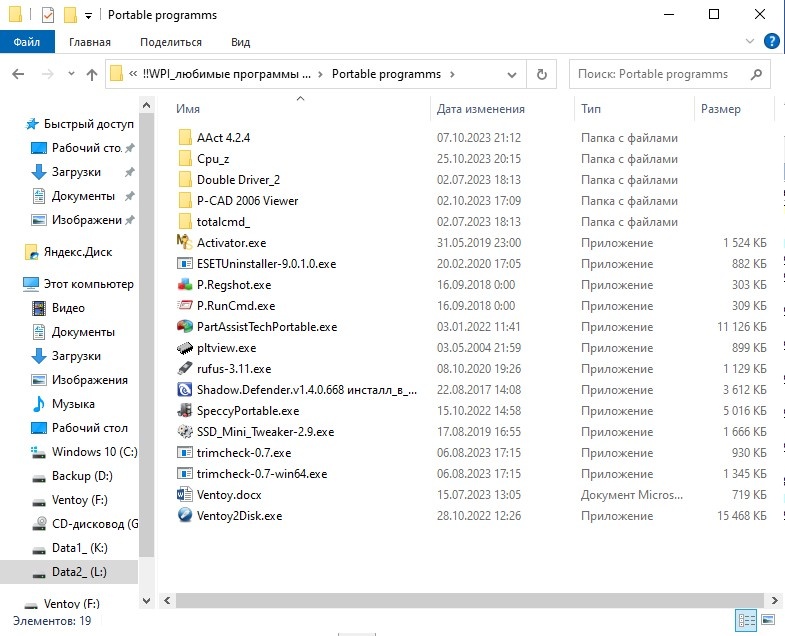Click the trimcheck-0.7-win64.exe file icon
The height and width of the screenshot is (636, 785).
pyautogui.click(x=185, y=474)
